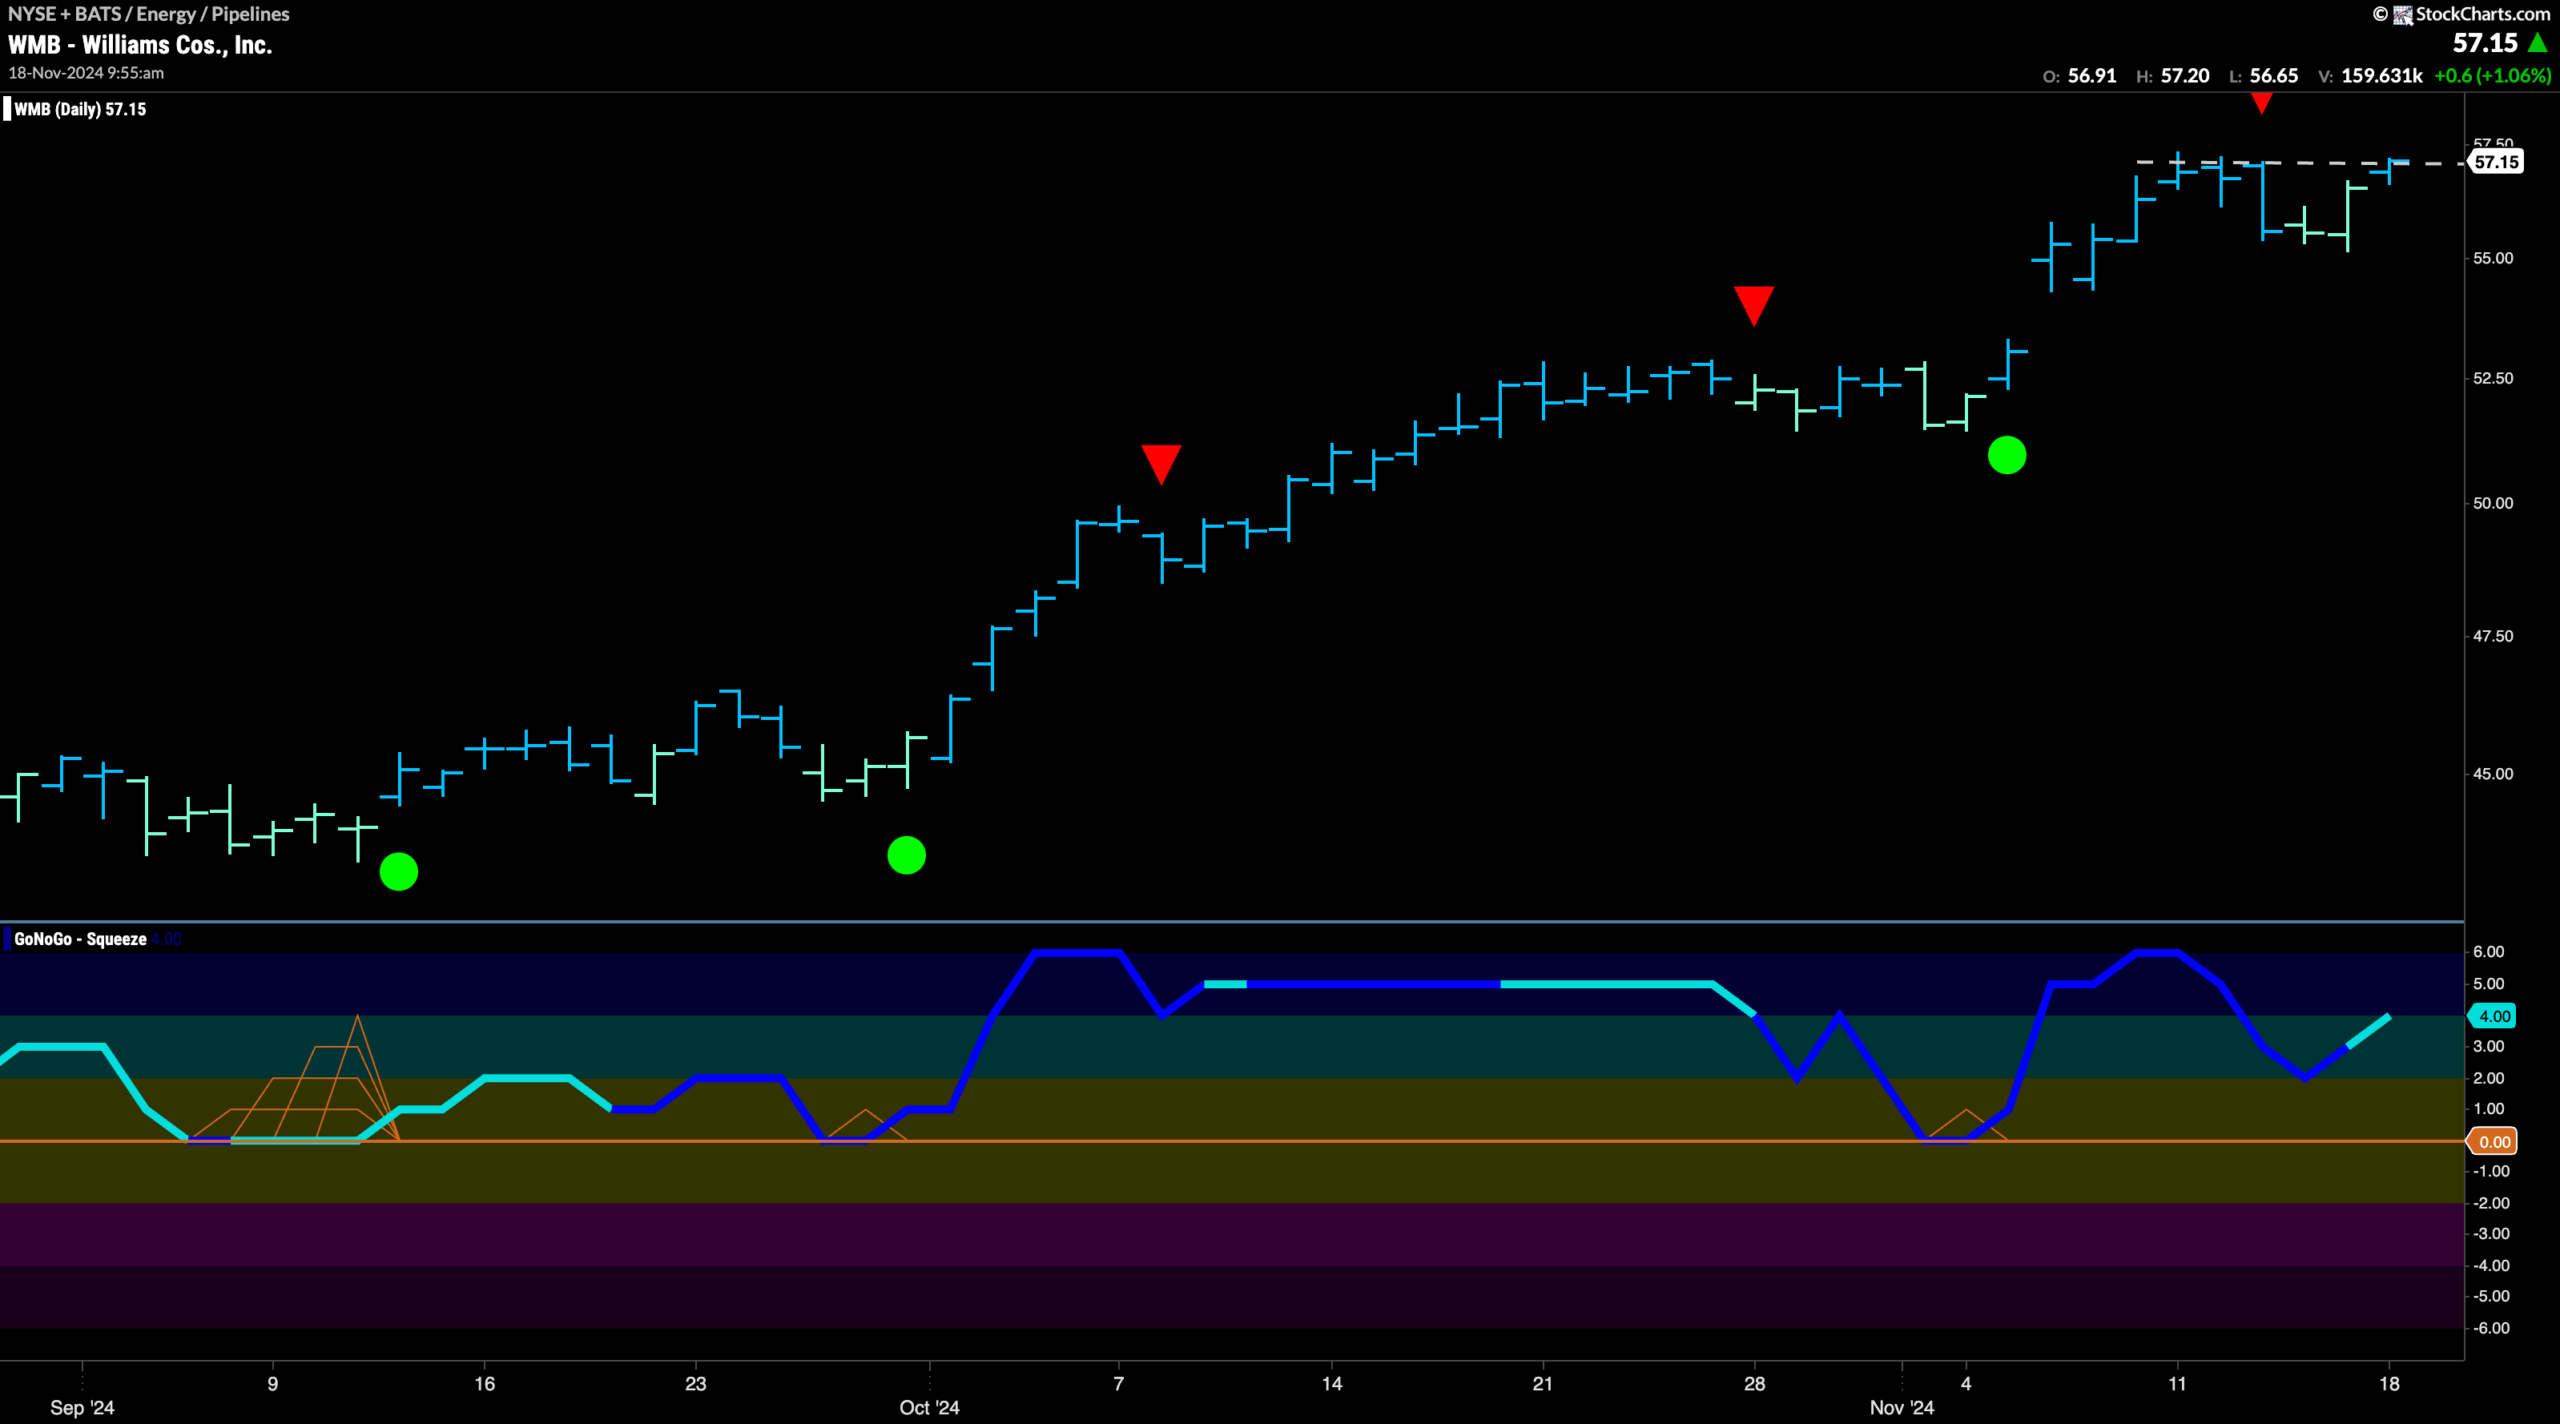Click the green circle signal near Nov 5

coord(2007,455)
